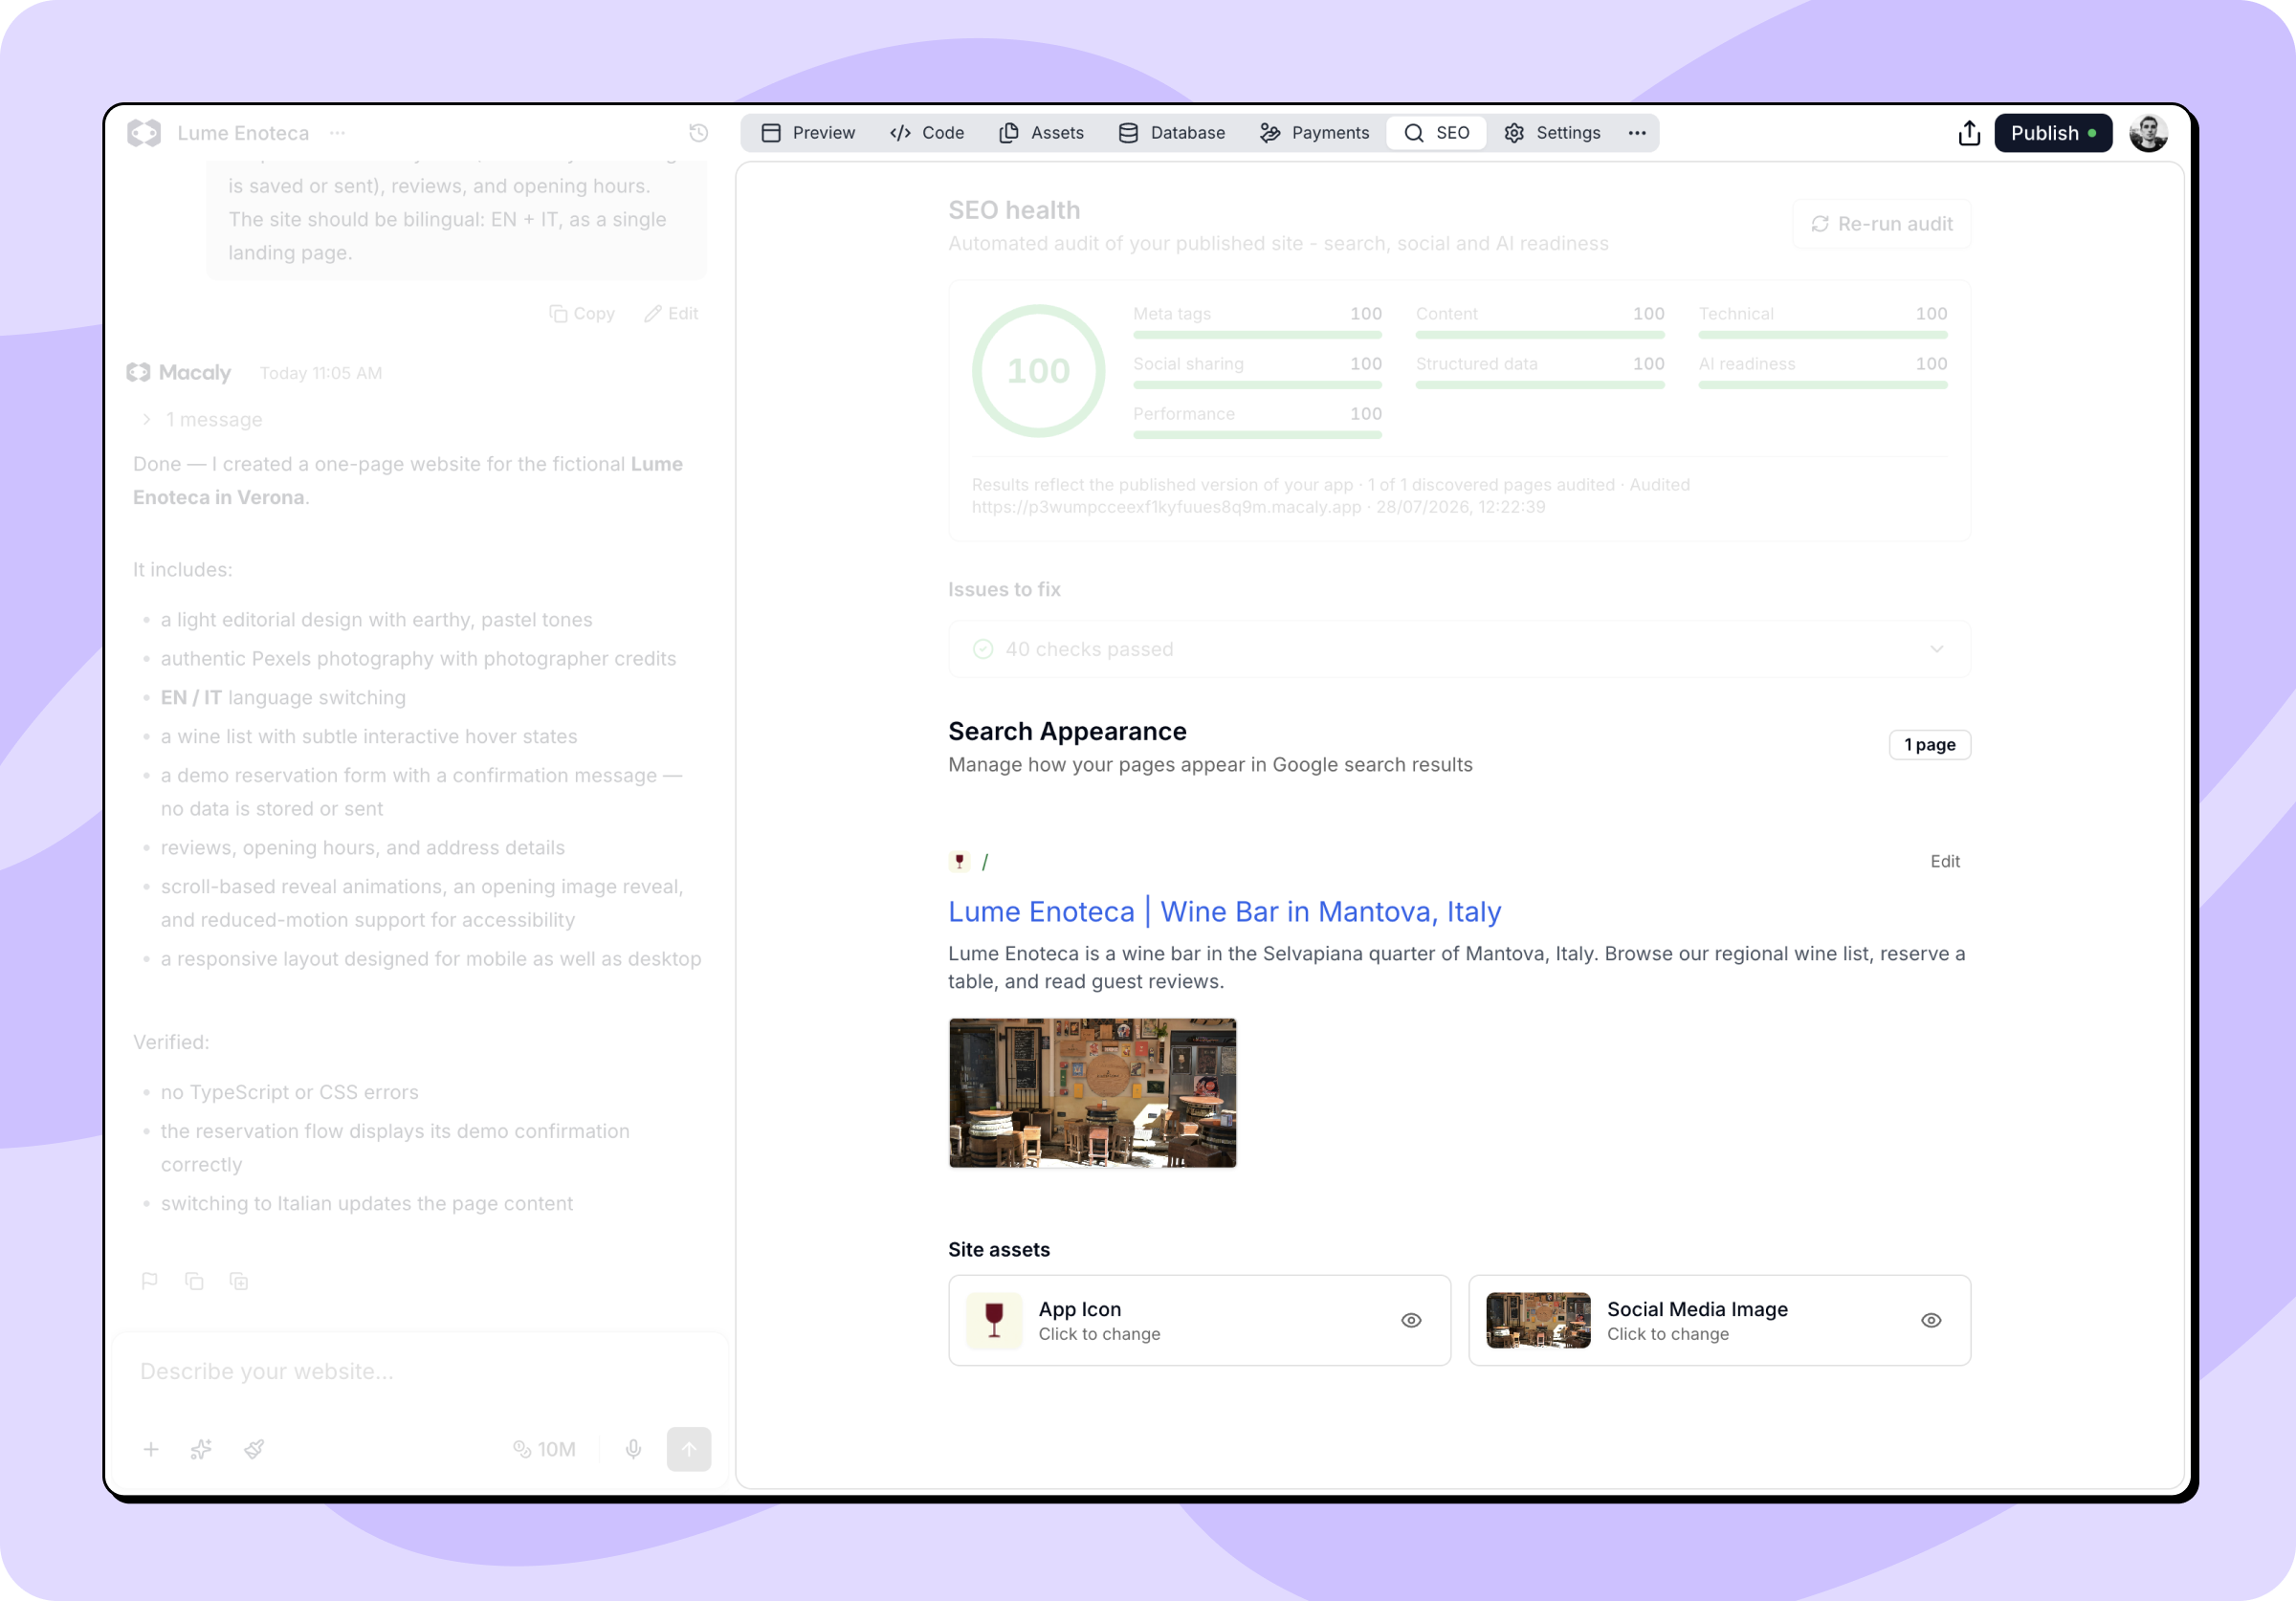Activate the microphone voice input
Screen dimensions: 2296x1601
tap(633, 1449)
